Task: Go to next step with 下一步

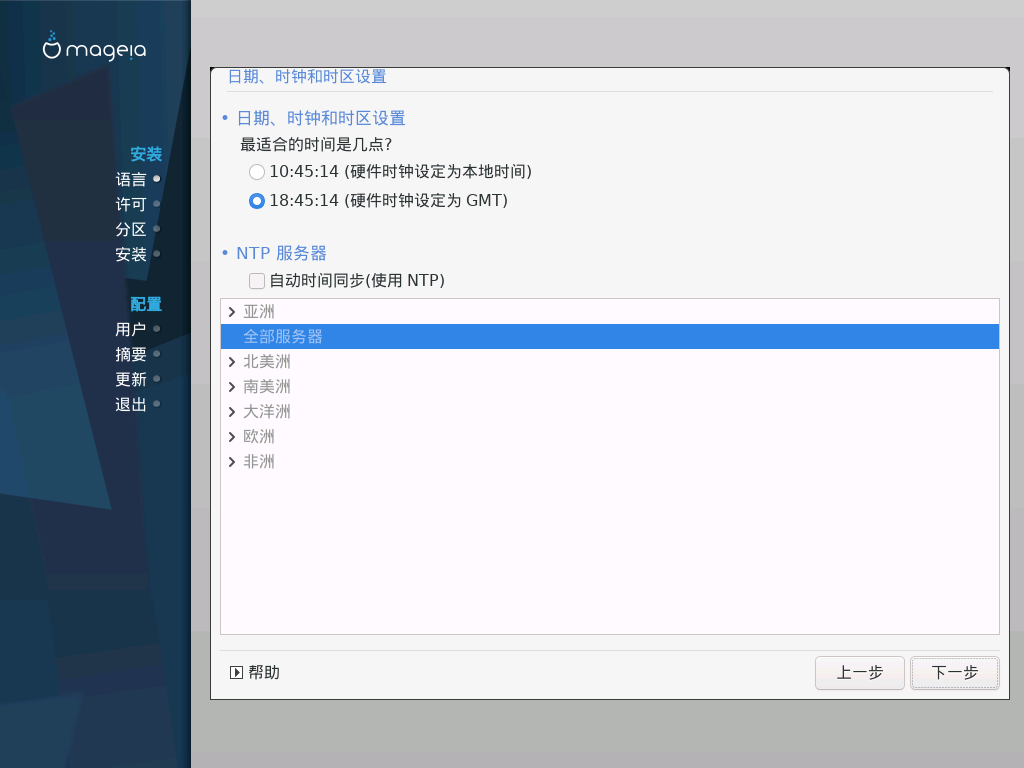Action: click(955, 673)
